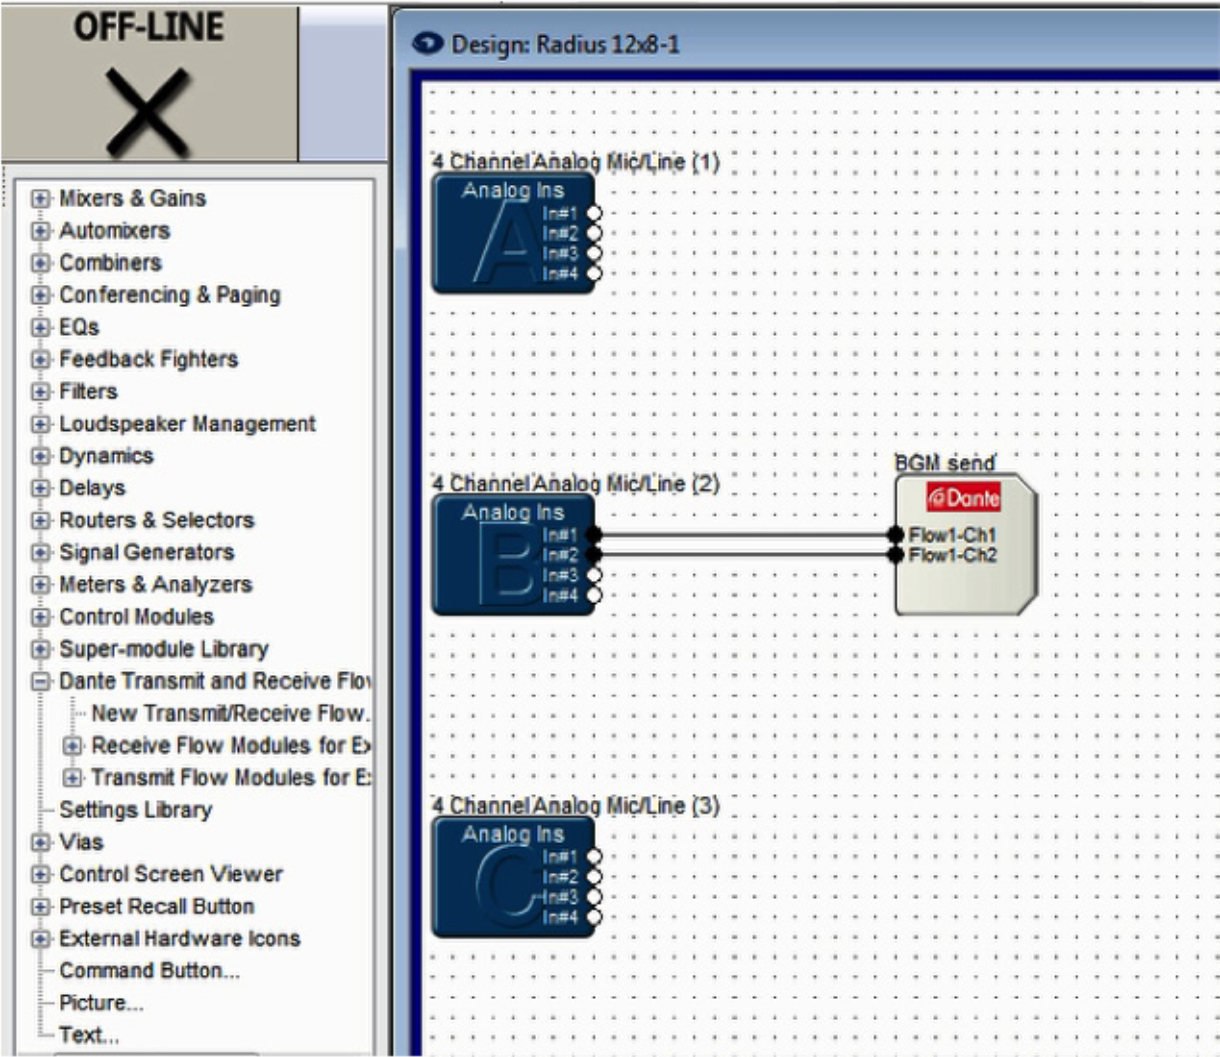The width and height of the screenshot is (1220, 1057).
Task: Click In#4 output node on module C
Action: tap(594, 917)
